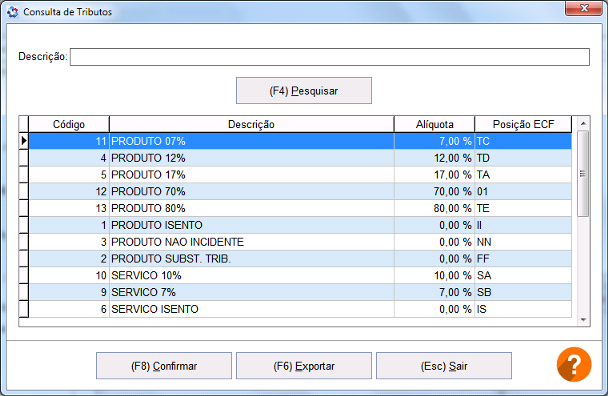Viewport: 608px width, 396px height.
Task: Click the 17,00 % alíquota cell
Action: [x=434, y=175]
